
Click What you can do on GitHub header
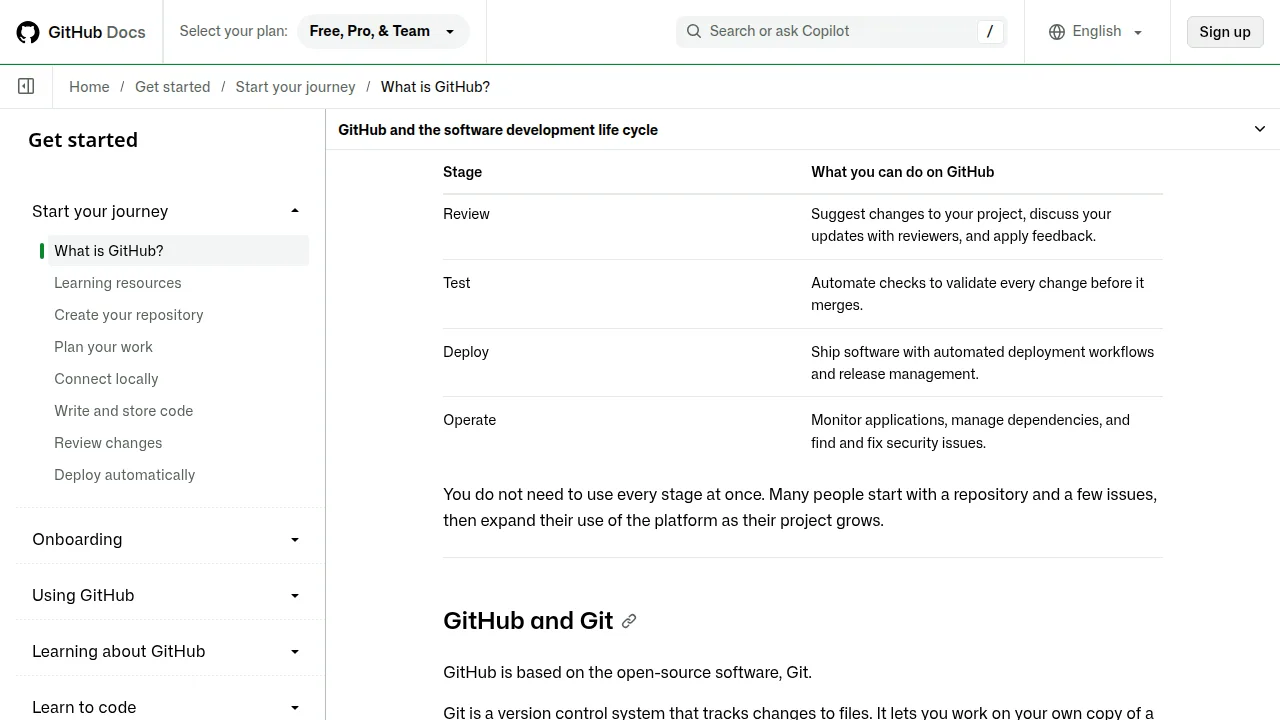pos(903,172)
